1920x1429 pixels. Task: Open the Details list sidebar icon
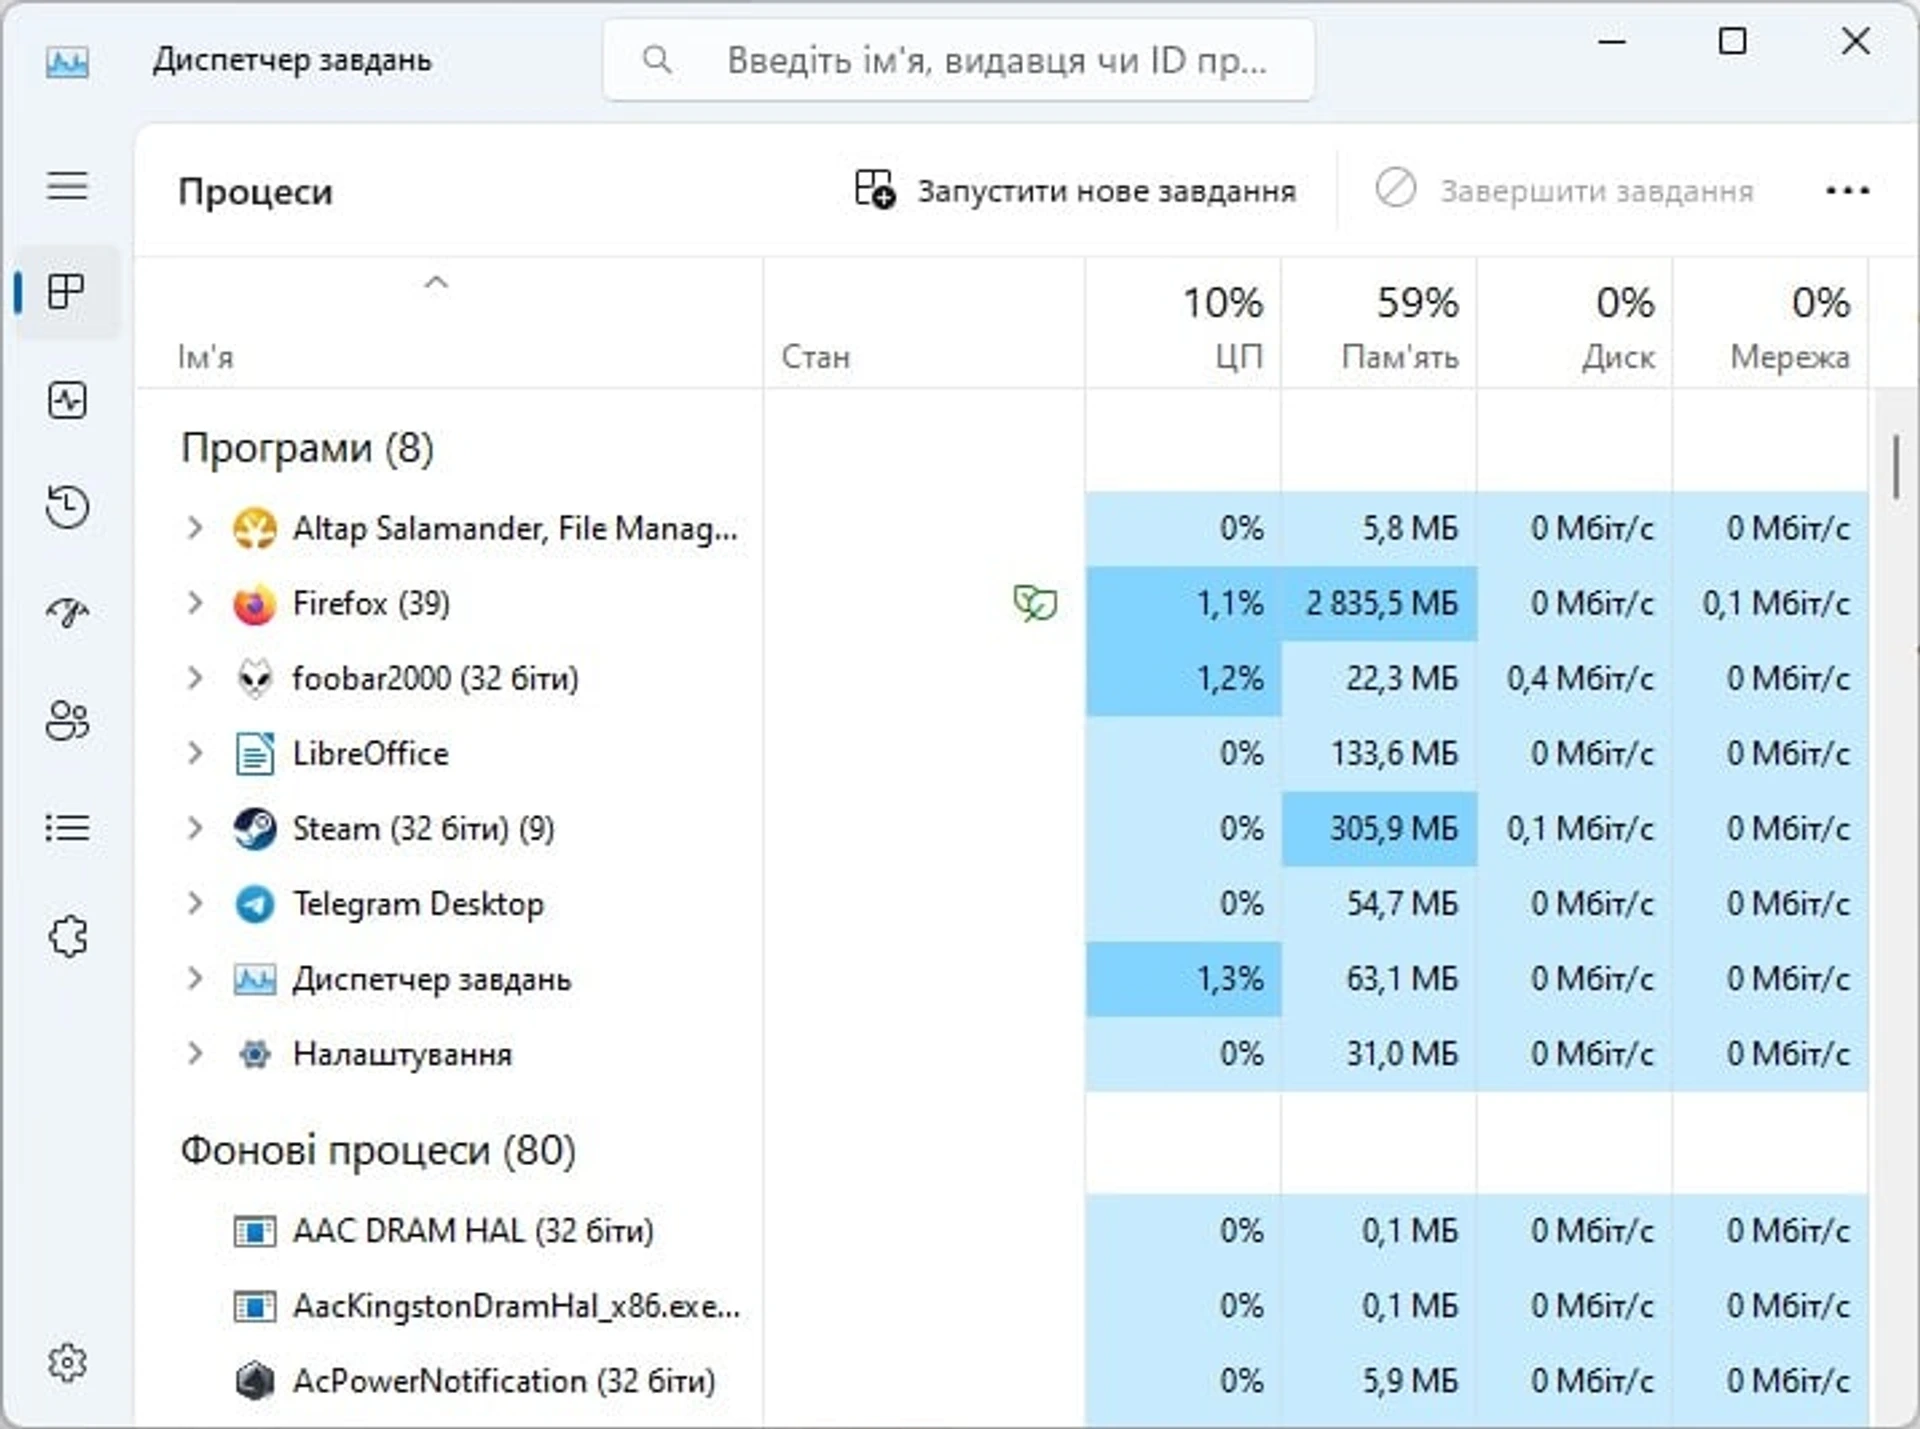[67, 828]
